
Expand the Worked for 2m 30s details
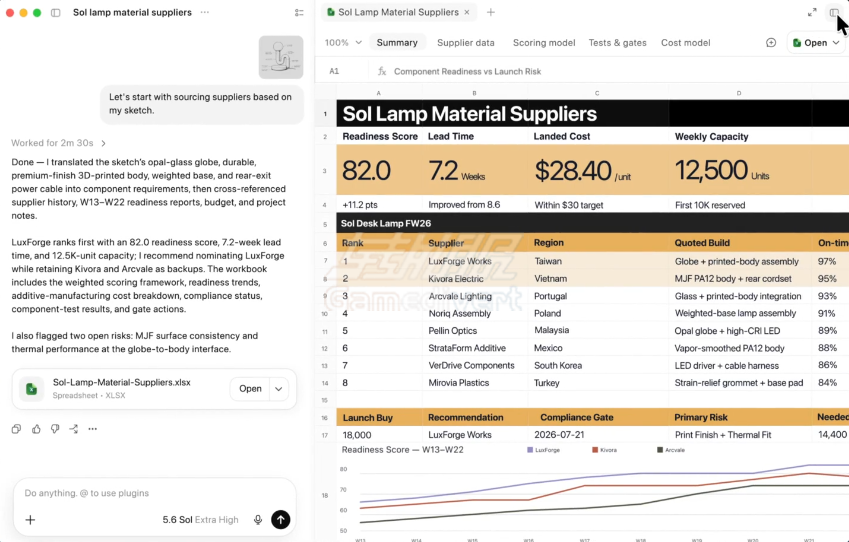click(58, 143)
